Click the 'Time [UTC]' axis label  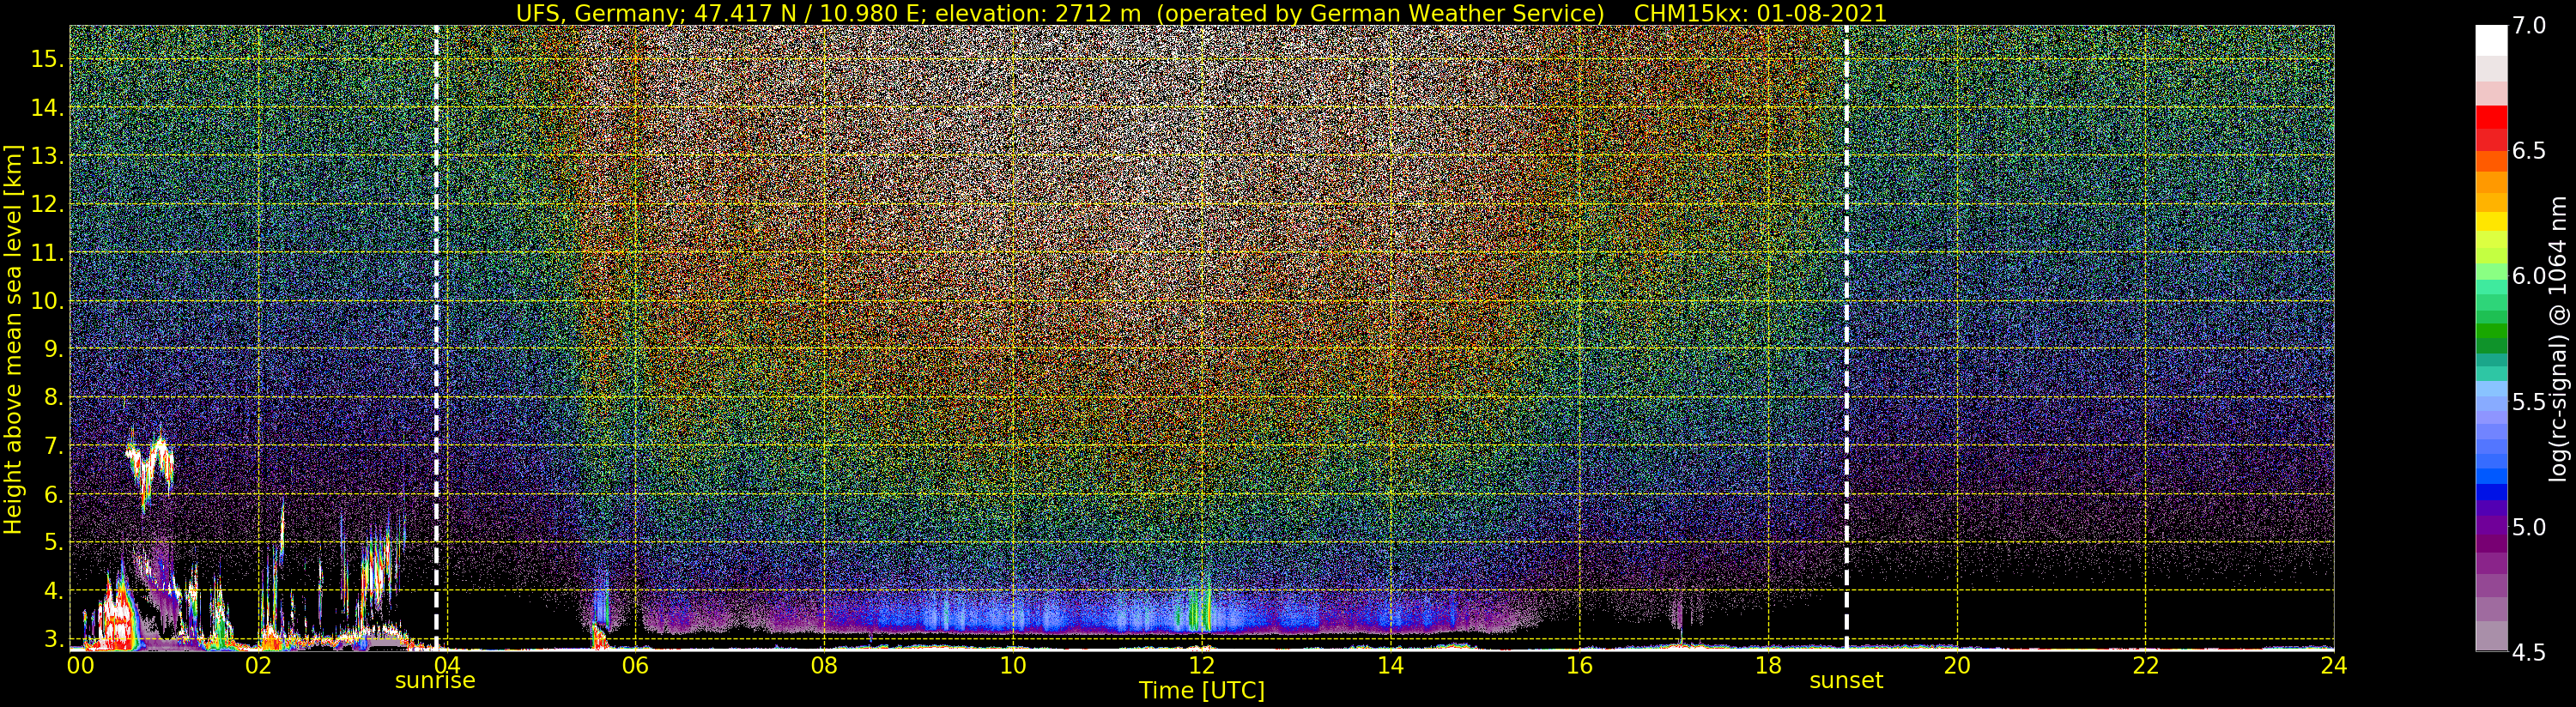(x=1201, y=690)
